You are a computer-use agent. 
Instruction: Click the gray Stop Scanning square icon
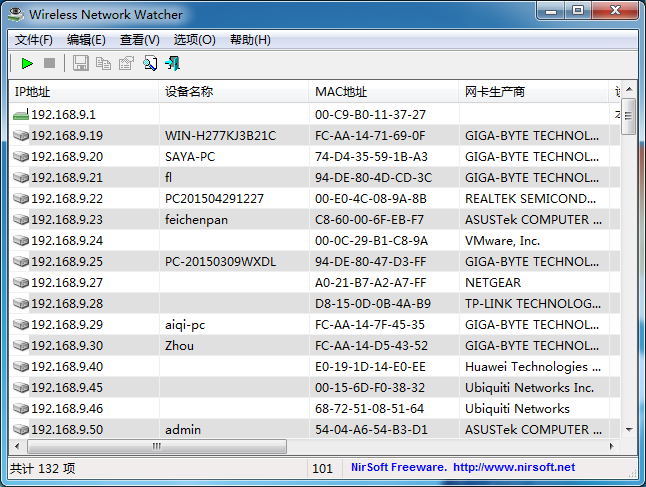(x=50, y=64)
